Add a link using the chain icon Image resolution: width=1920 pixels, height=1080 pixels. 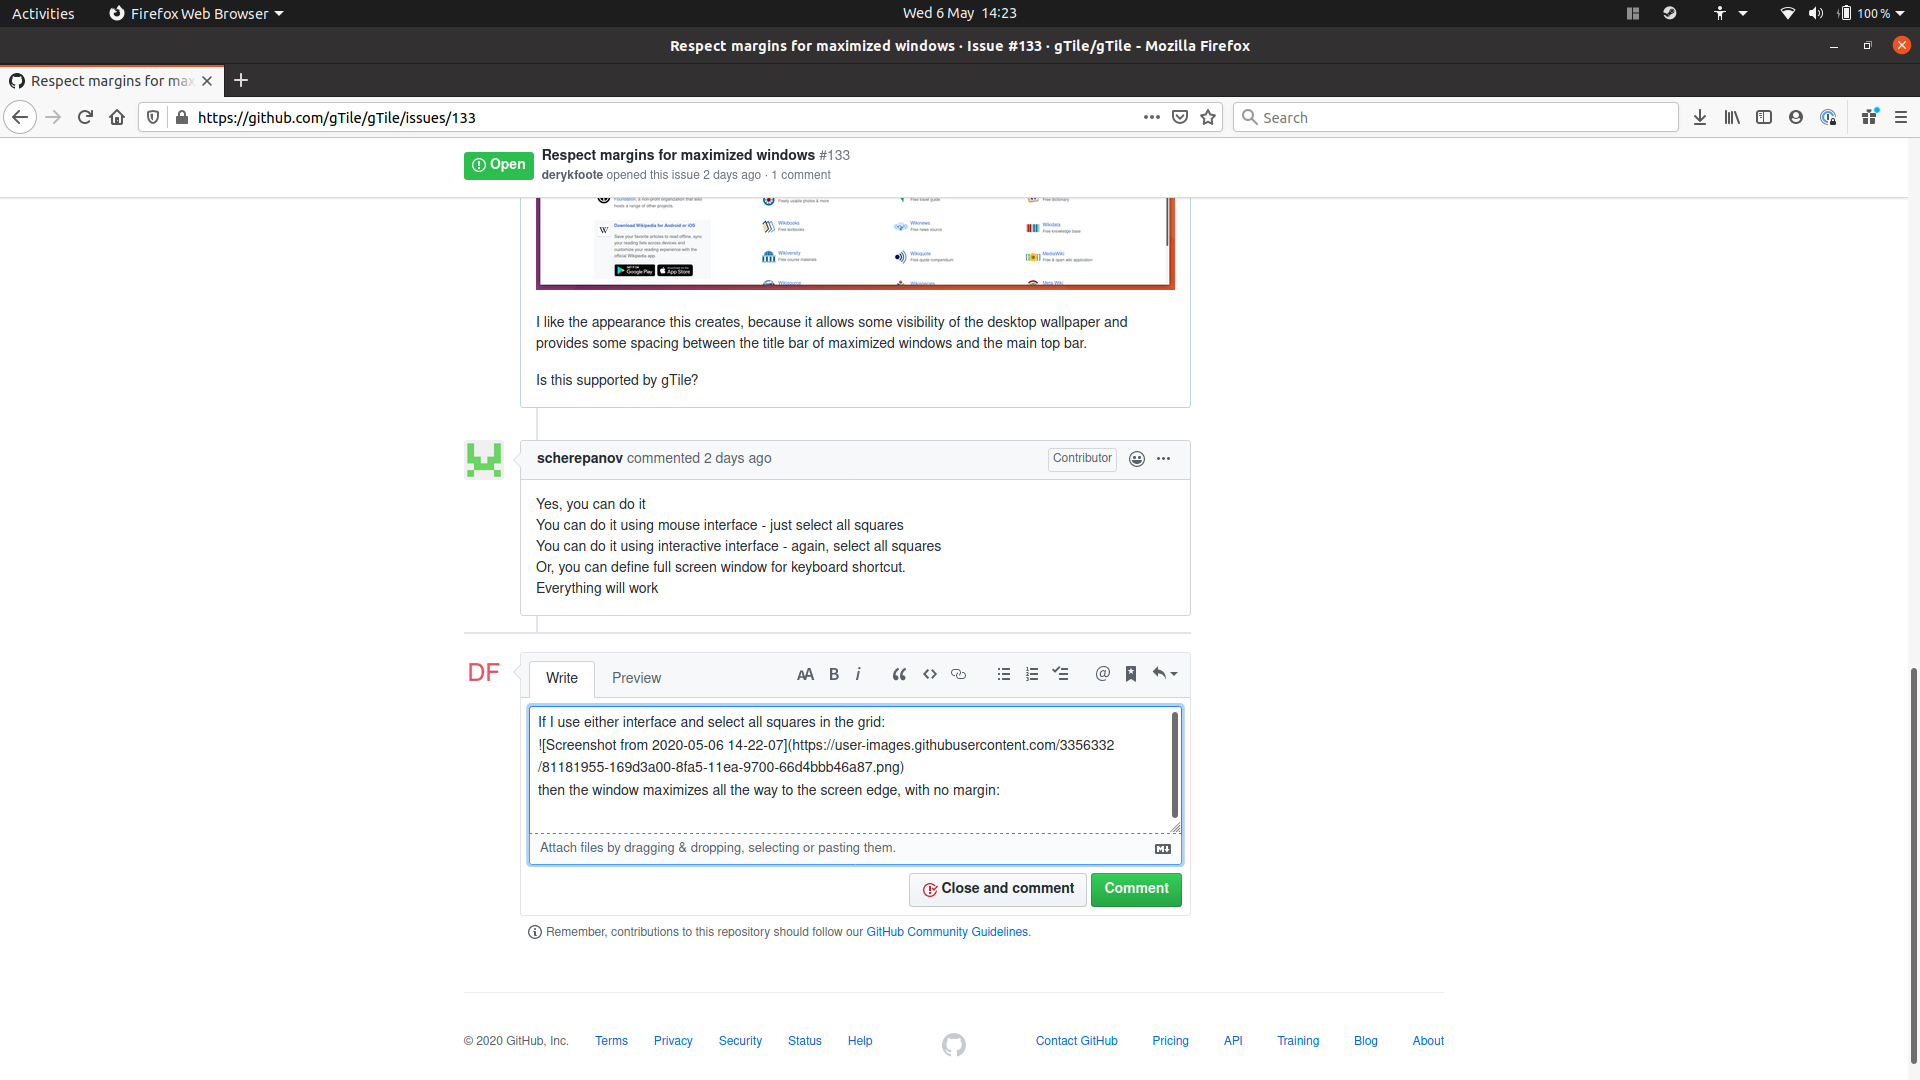[958, 675]
